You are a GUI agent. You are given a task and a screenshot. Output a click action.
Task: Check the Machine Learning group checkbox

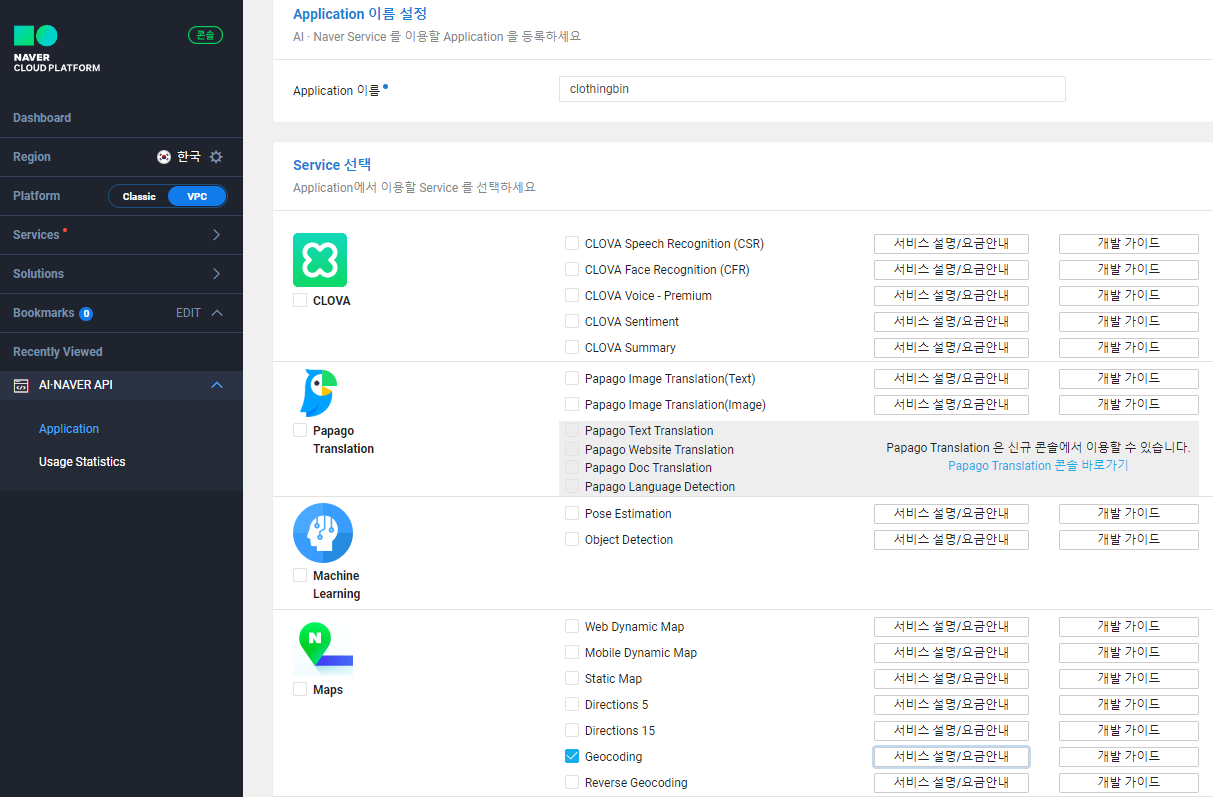(300, 575)
